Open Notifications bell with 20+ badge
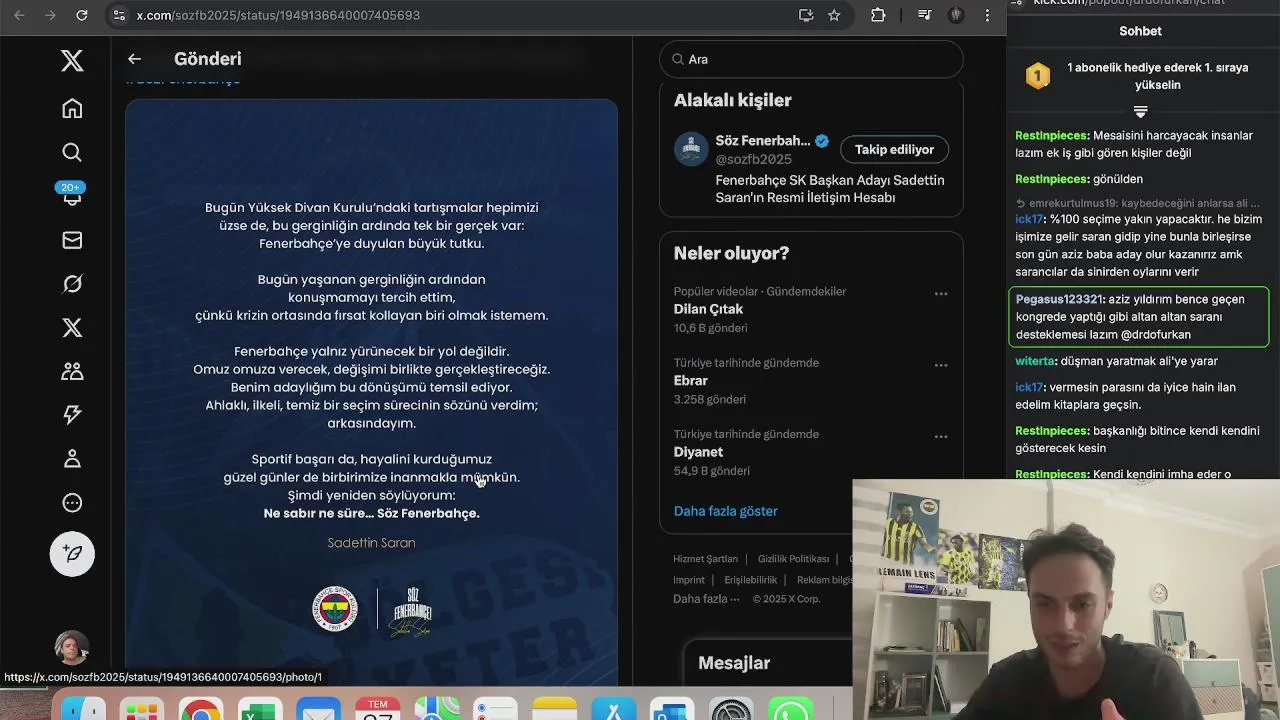 pyautogui.click(x=72, y=195)
